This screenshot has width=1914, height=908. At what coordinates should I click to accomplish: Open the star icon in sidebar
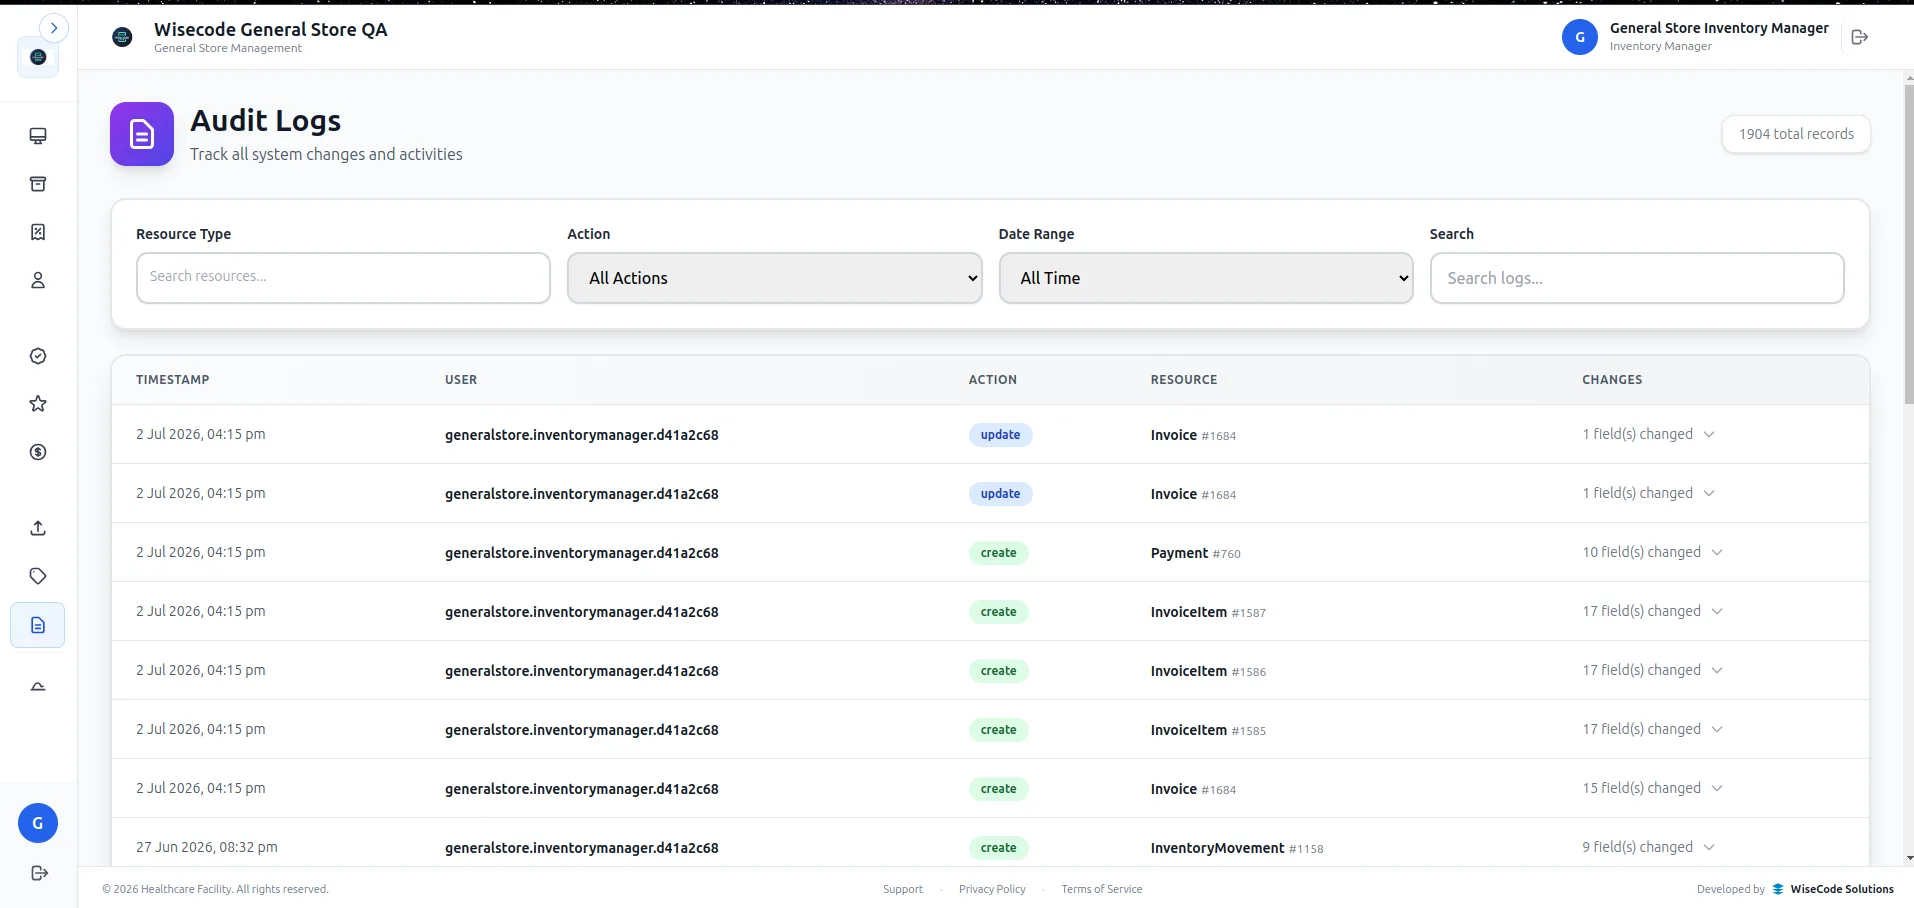point(38,404)
